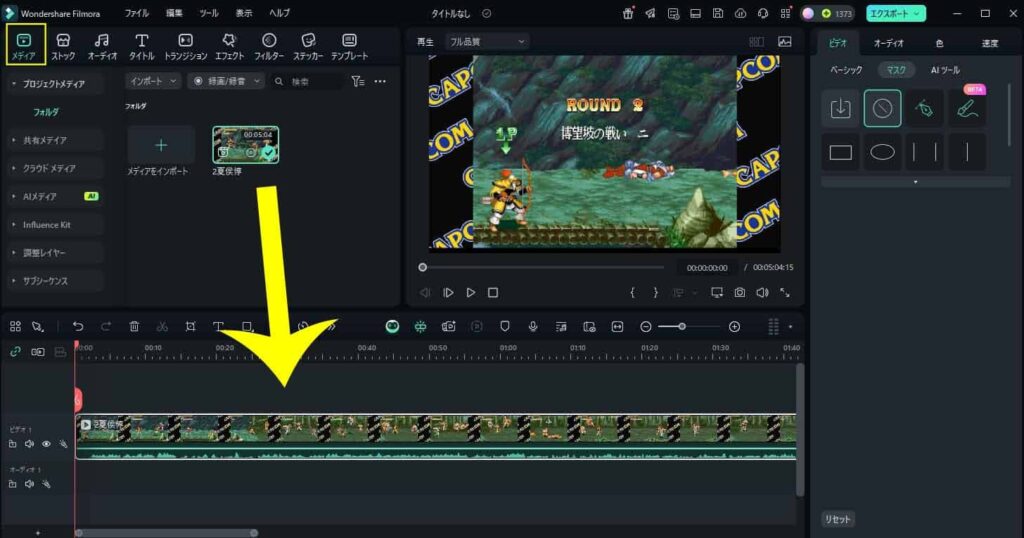Click the timeline zoom slider
Viewport: 1024px width, 538px height.
(x=689, y=326)
